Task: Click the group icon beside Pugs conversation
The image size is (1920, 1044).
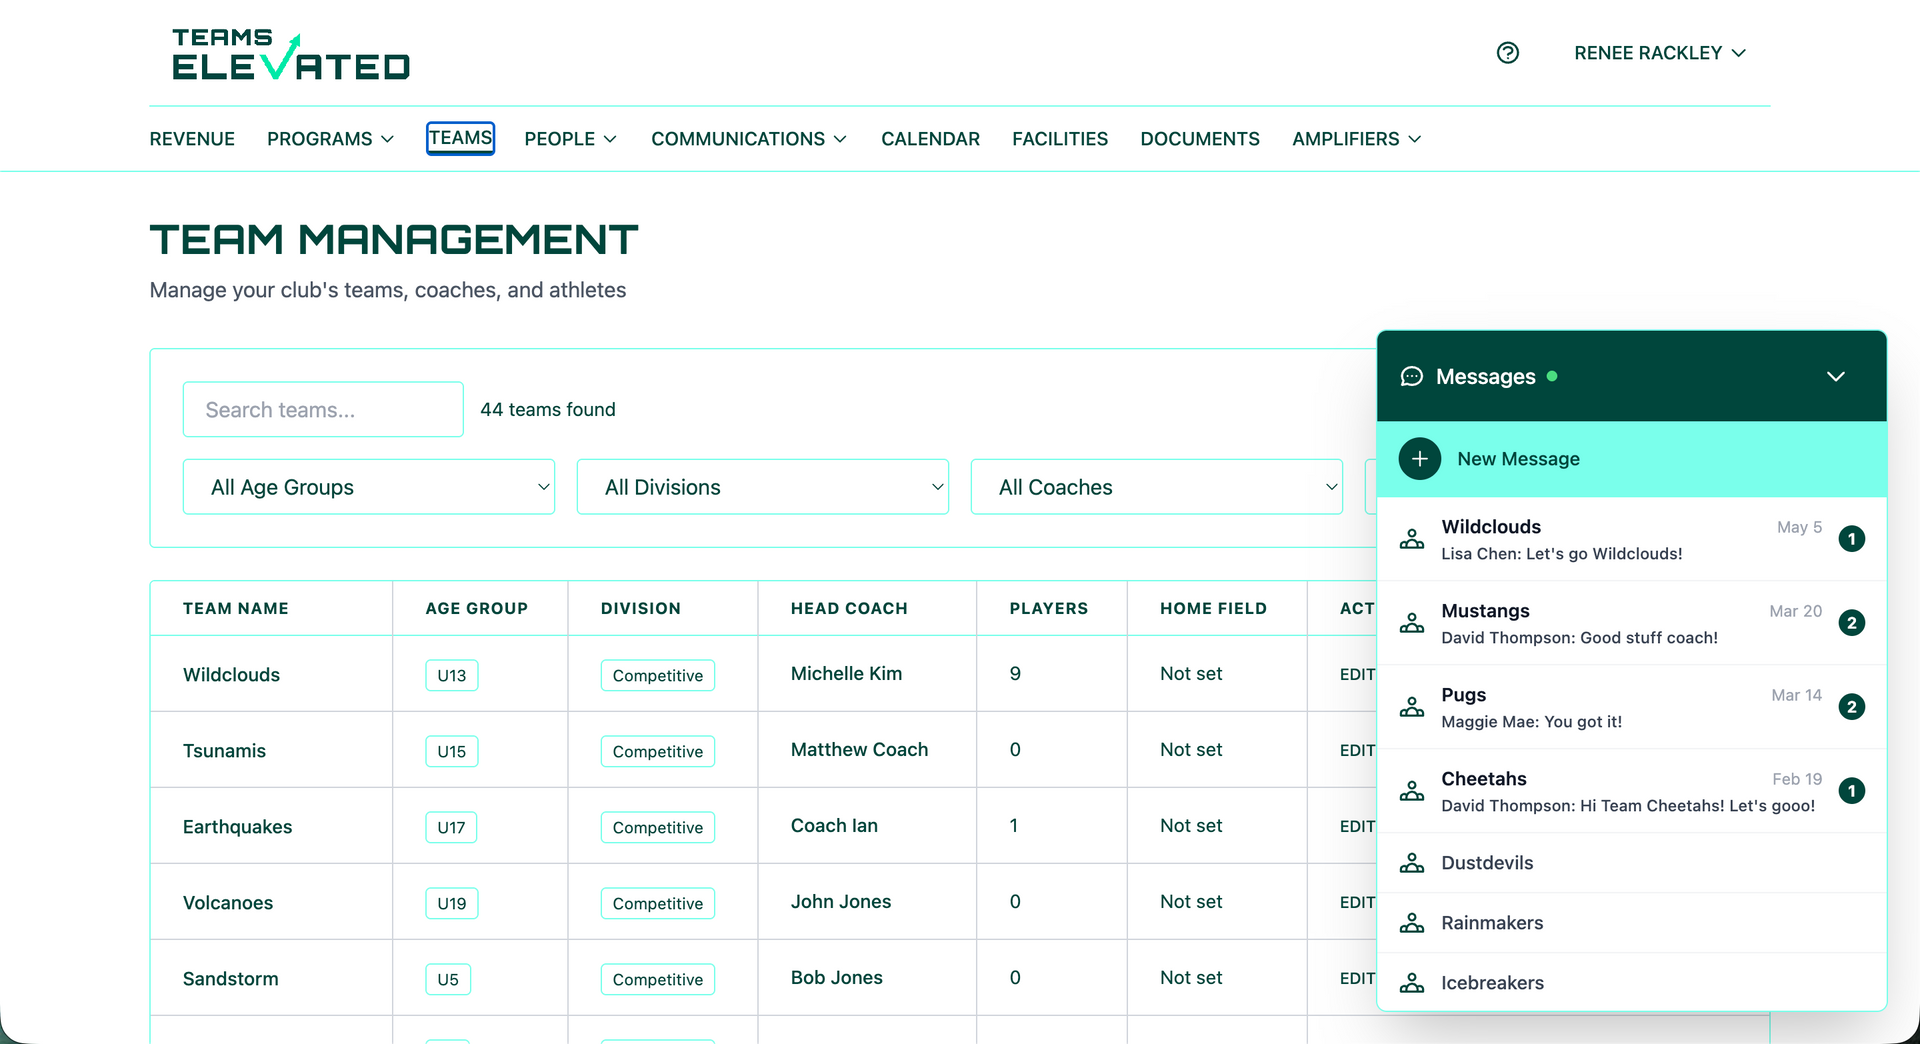Action: tap(1411, 707)
